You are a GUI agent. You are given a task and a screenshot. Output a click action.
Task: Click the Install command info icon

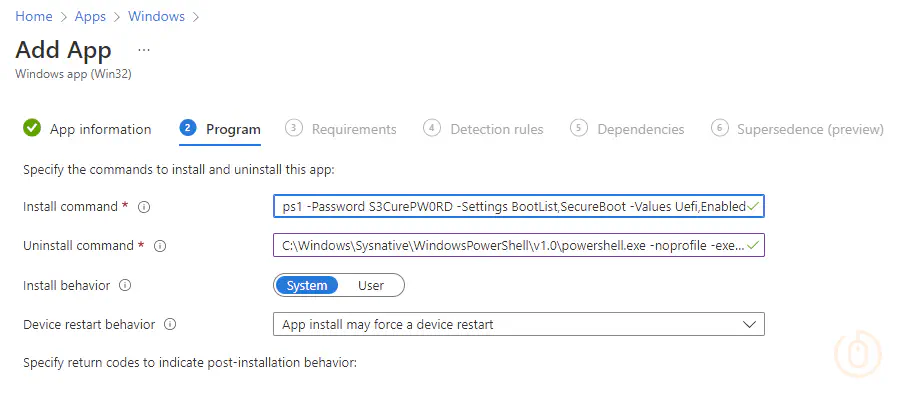pos(144,207)
